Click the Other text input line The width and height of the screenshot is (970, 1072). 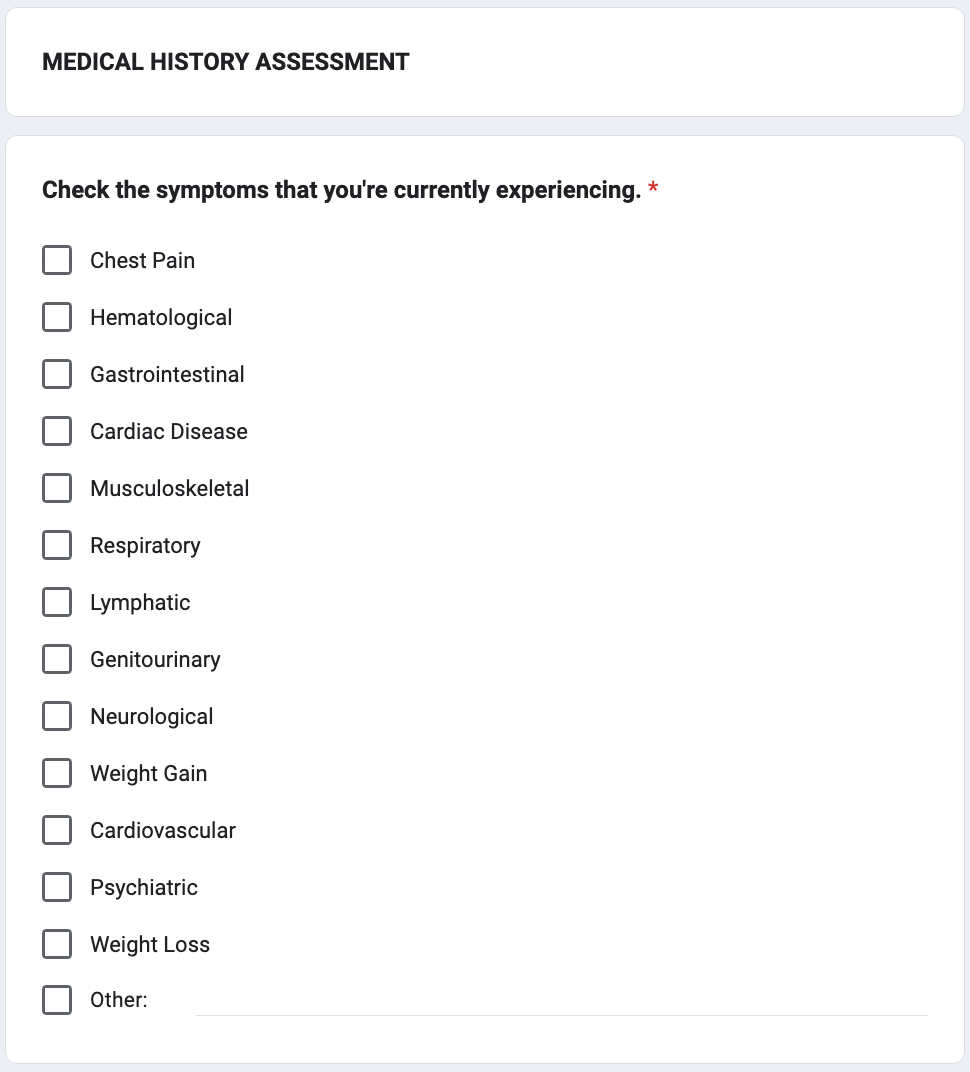point(561,1001)
